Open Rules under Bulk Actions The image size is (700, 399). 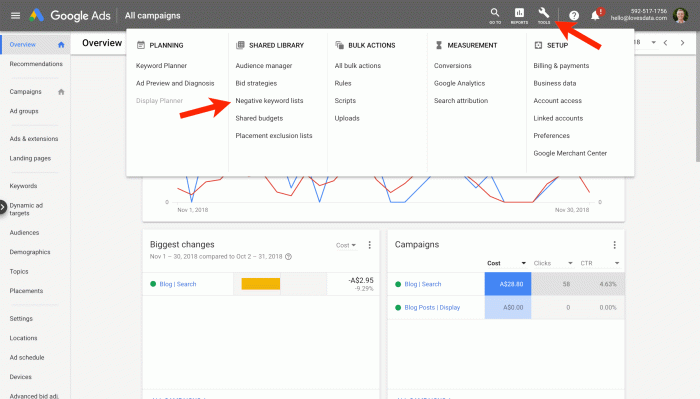tap(343, 83)
